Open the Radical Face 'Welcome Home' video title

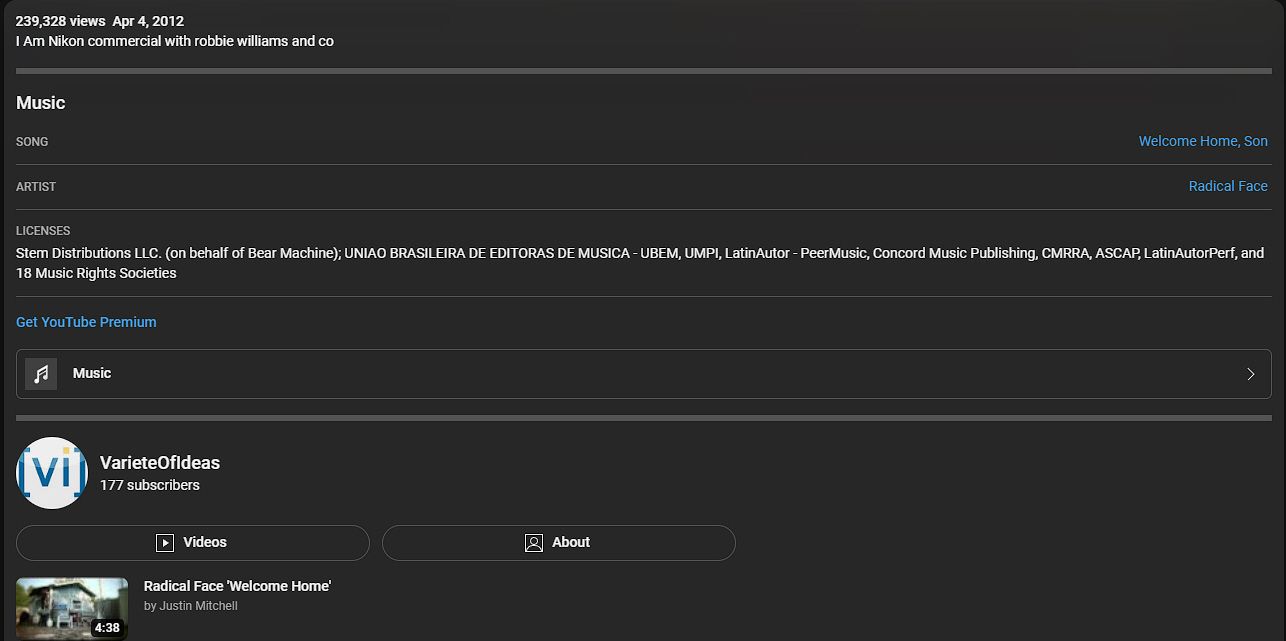(237, 586)
